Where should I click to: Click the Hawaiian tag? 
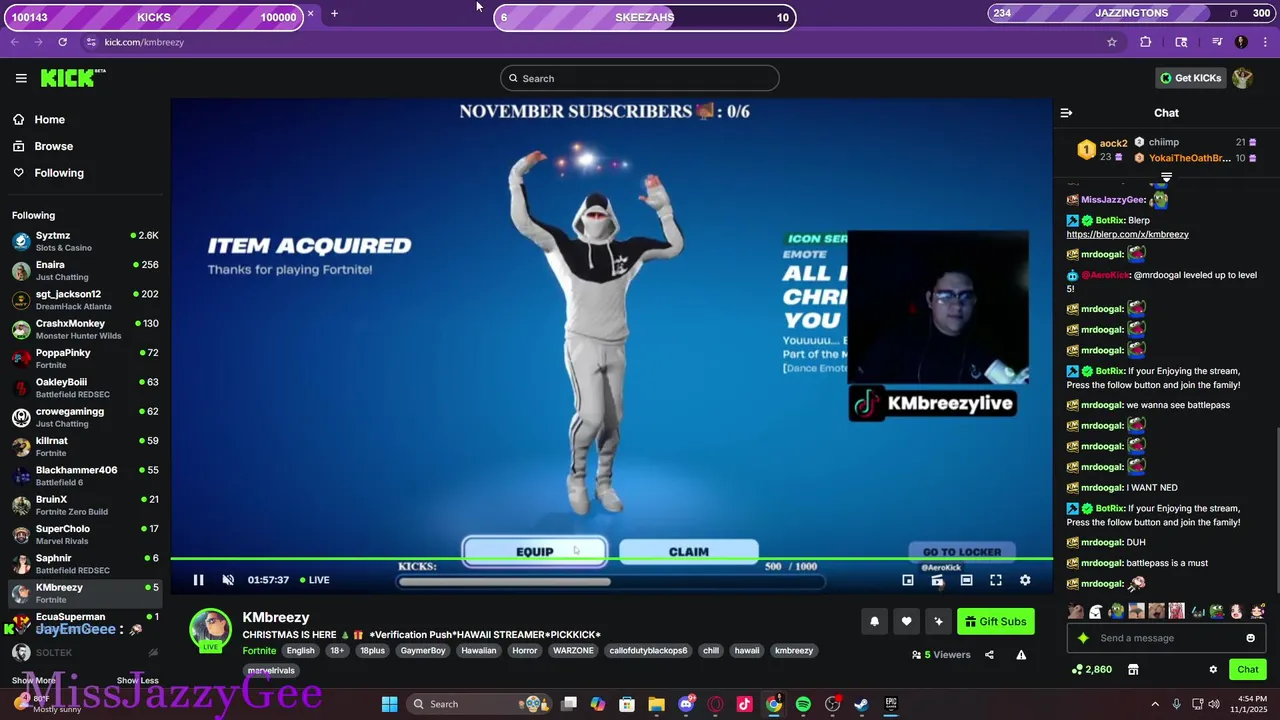[478, 650]
